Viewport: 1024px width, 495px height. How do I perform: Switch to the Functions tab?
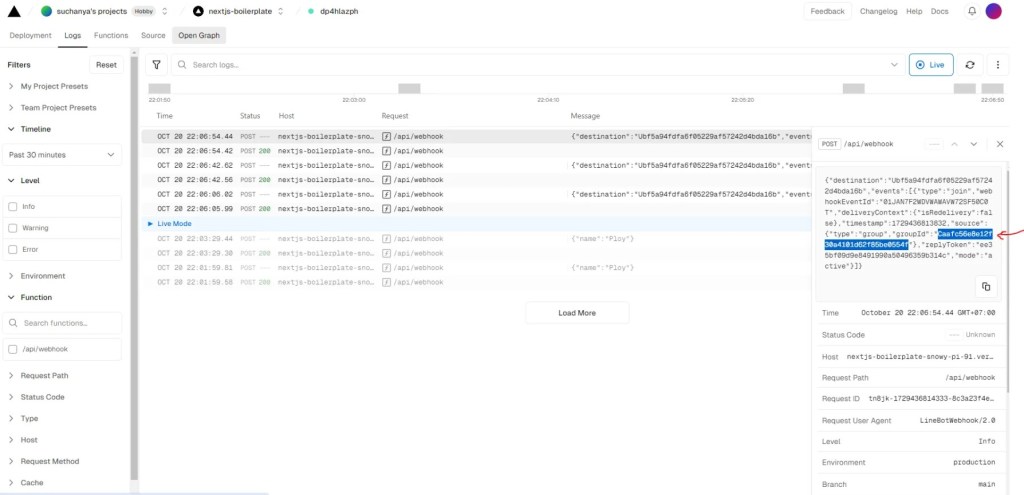(111, 35)
